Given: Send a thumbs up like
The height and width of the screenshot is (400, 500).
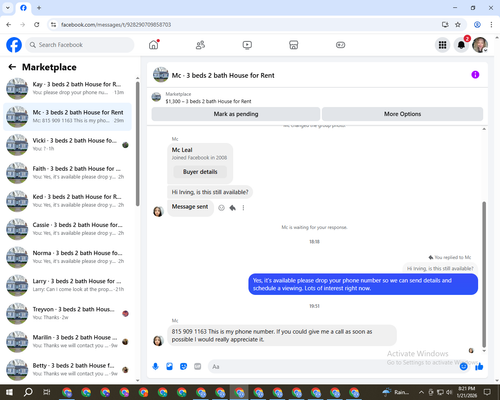Looking at the screenshot, I should tap(479, 367).
